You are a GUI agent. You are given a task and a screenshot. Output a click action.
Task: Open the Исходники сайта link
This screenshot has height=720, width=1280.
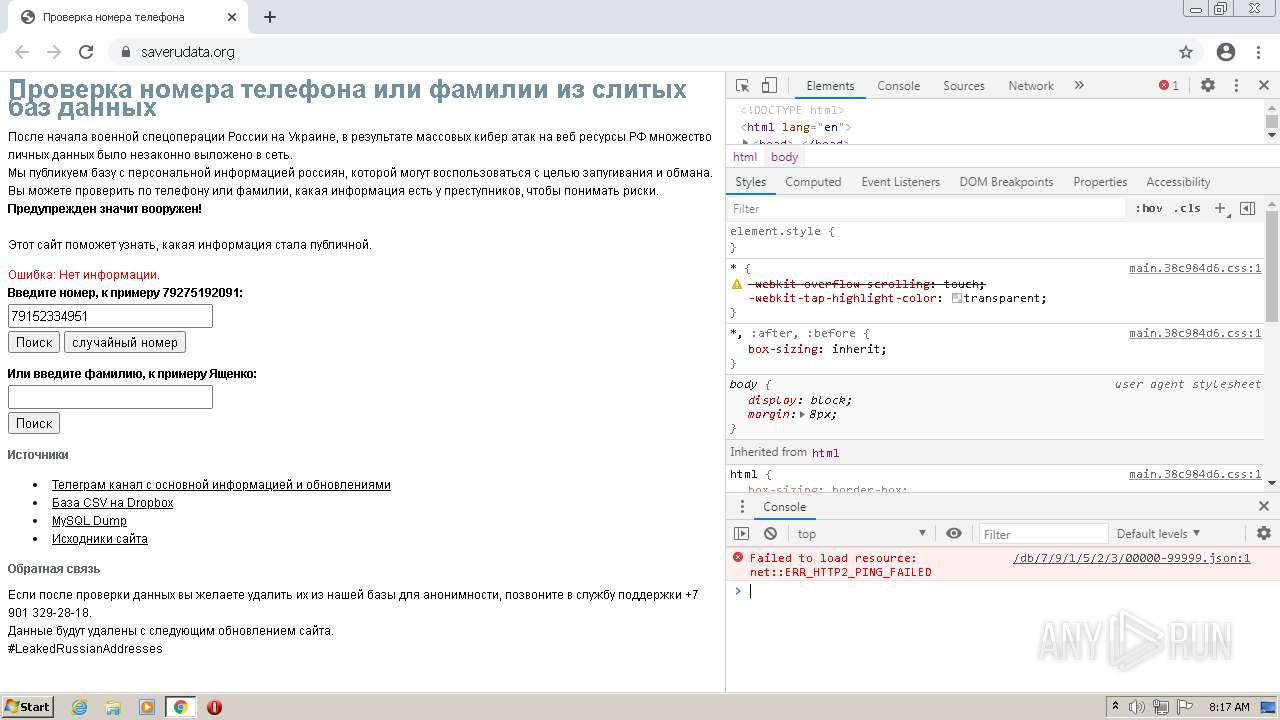pos(100,539)
